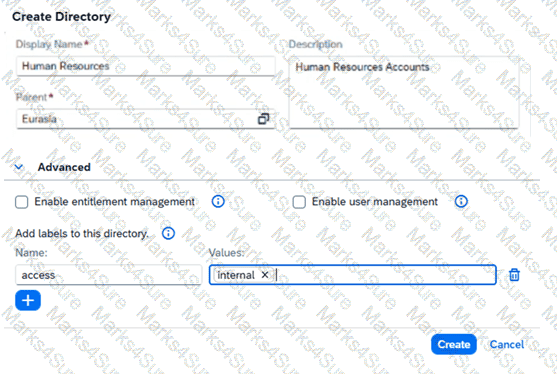Image resolution: width=557 pixels, height=374 pixels.
Task: Focus the Description text area
Action: (404, 92)
